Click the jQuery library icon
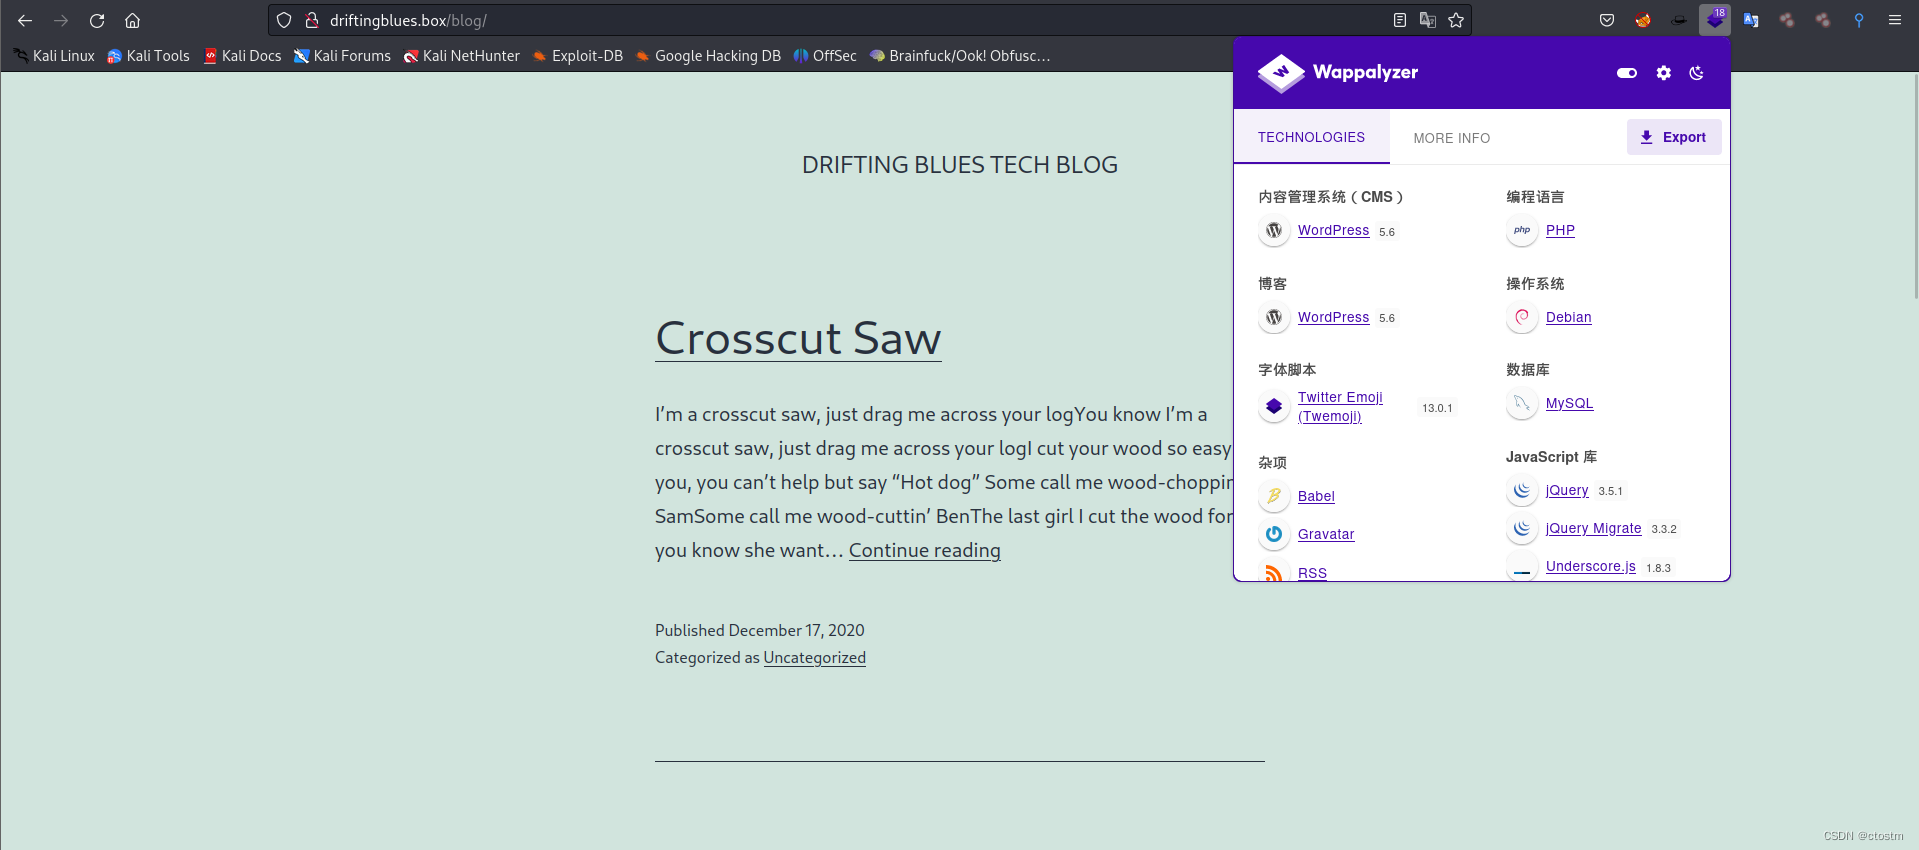Screen dimensions: 1919x850 coord(1522,490)
